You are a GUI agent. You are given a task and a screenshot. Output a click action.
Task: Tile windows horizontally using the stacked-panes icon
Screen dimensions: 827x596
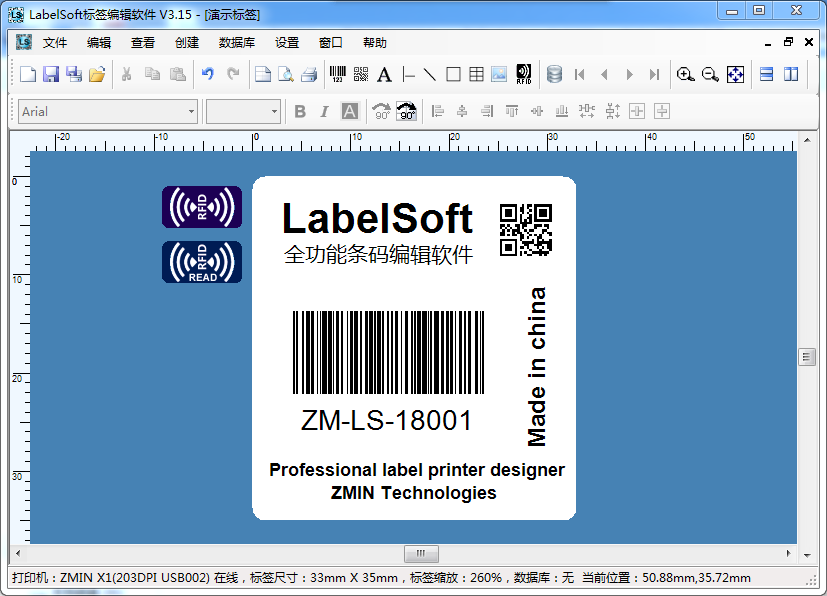point(766,74)
